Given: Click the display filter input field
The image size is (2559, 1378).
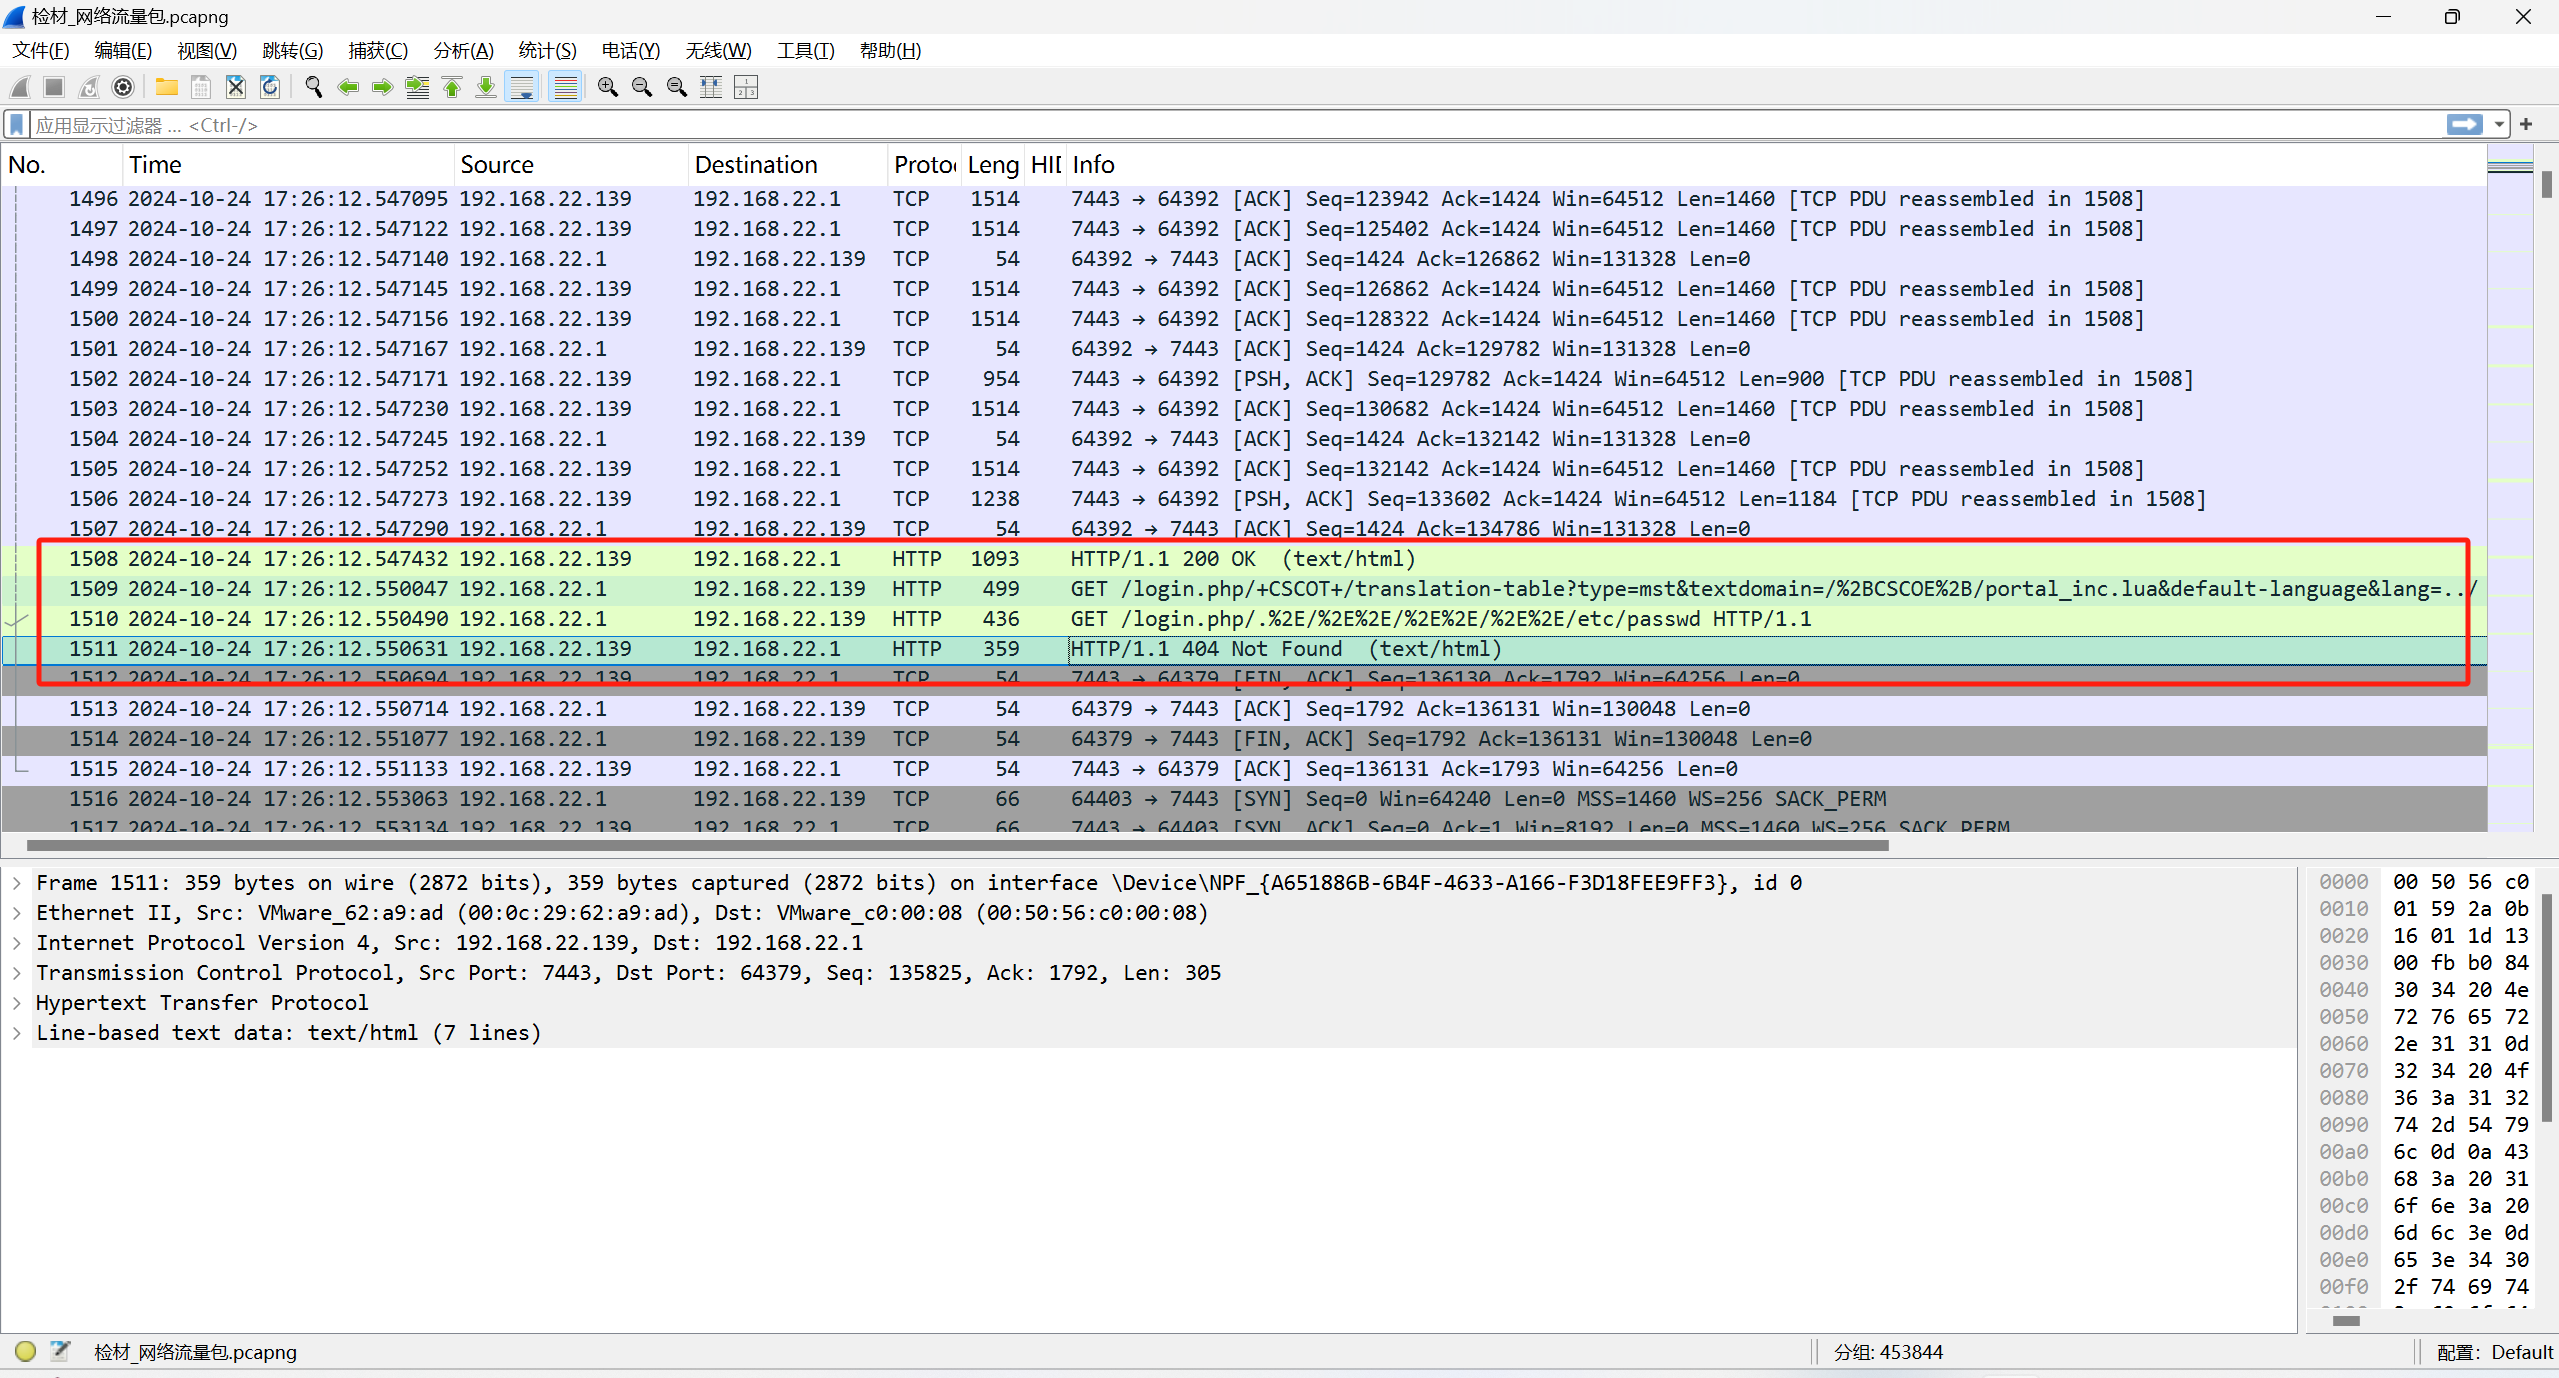Looking at the screenshot, I should (x=1200, y=125).
